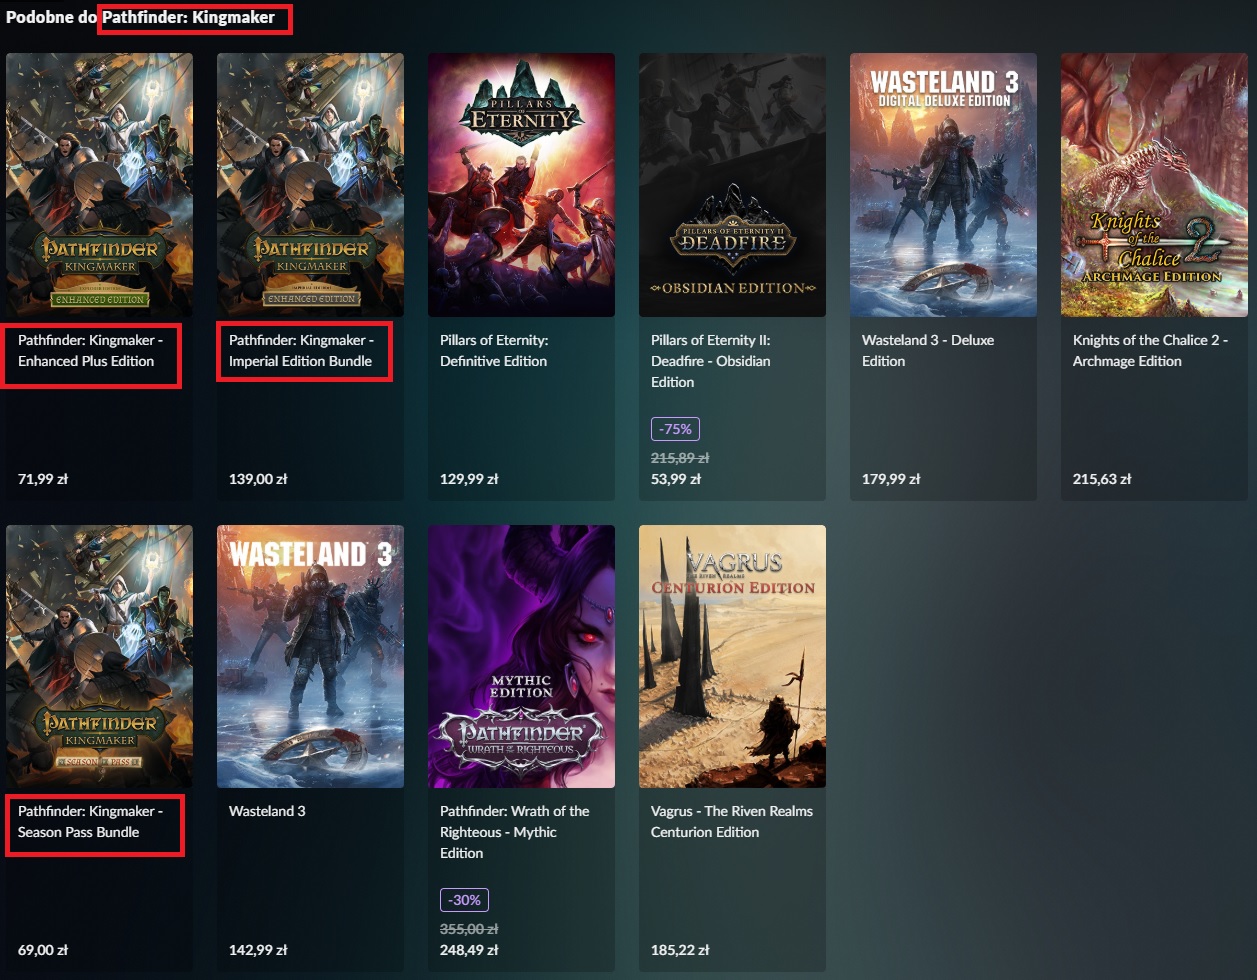Click the crossed-out 355,00 zł price
The height and width of the screenshot is (980, 1257).
(469, 929)
